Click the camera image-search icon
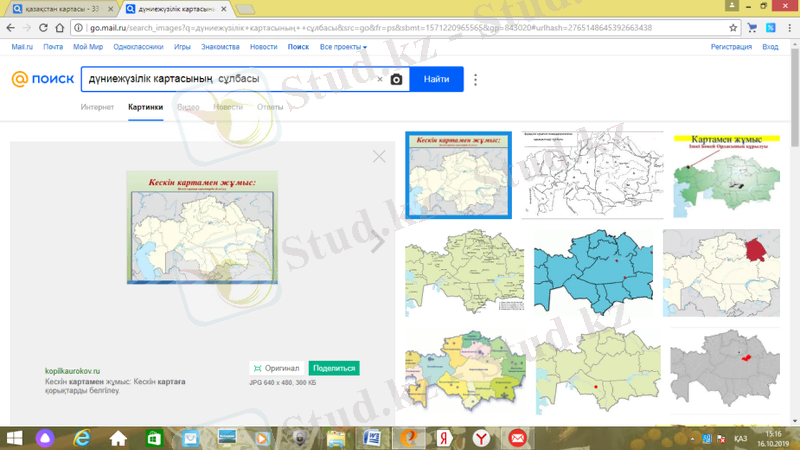 397,79
